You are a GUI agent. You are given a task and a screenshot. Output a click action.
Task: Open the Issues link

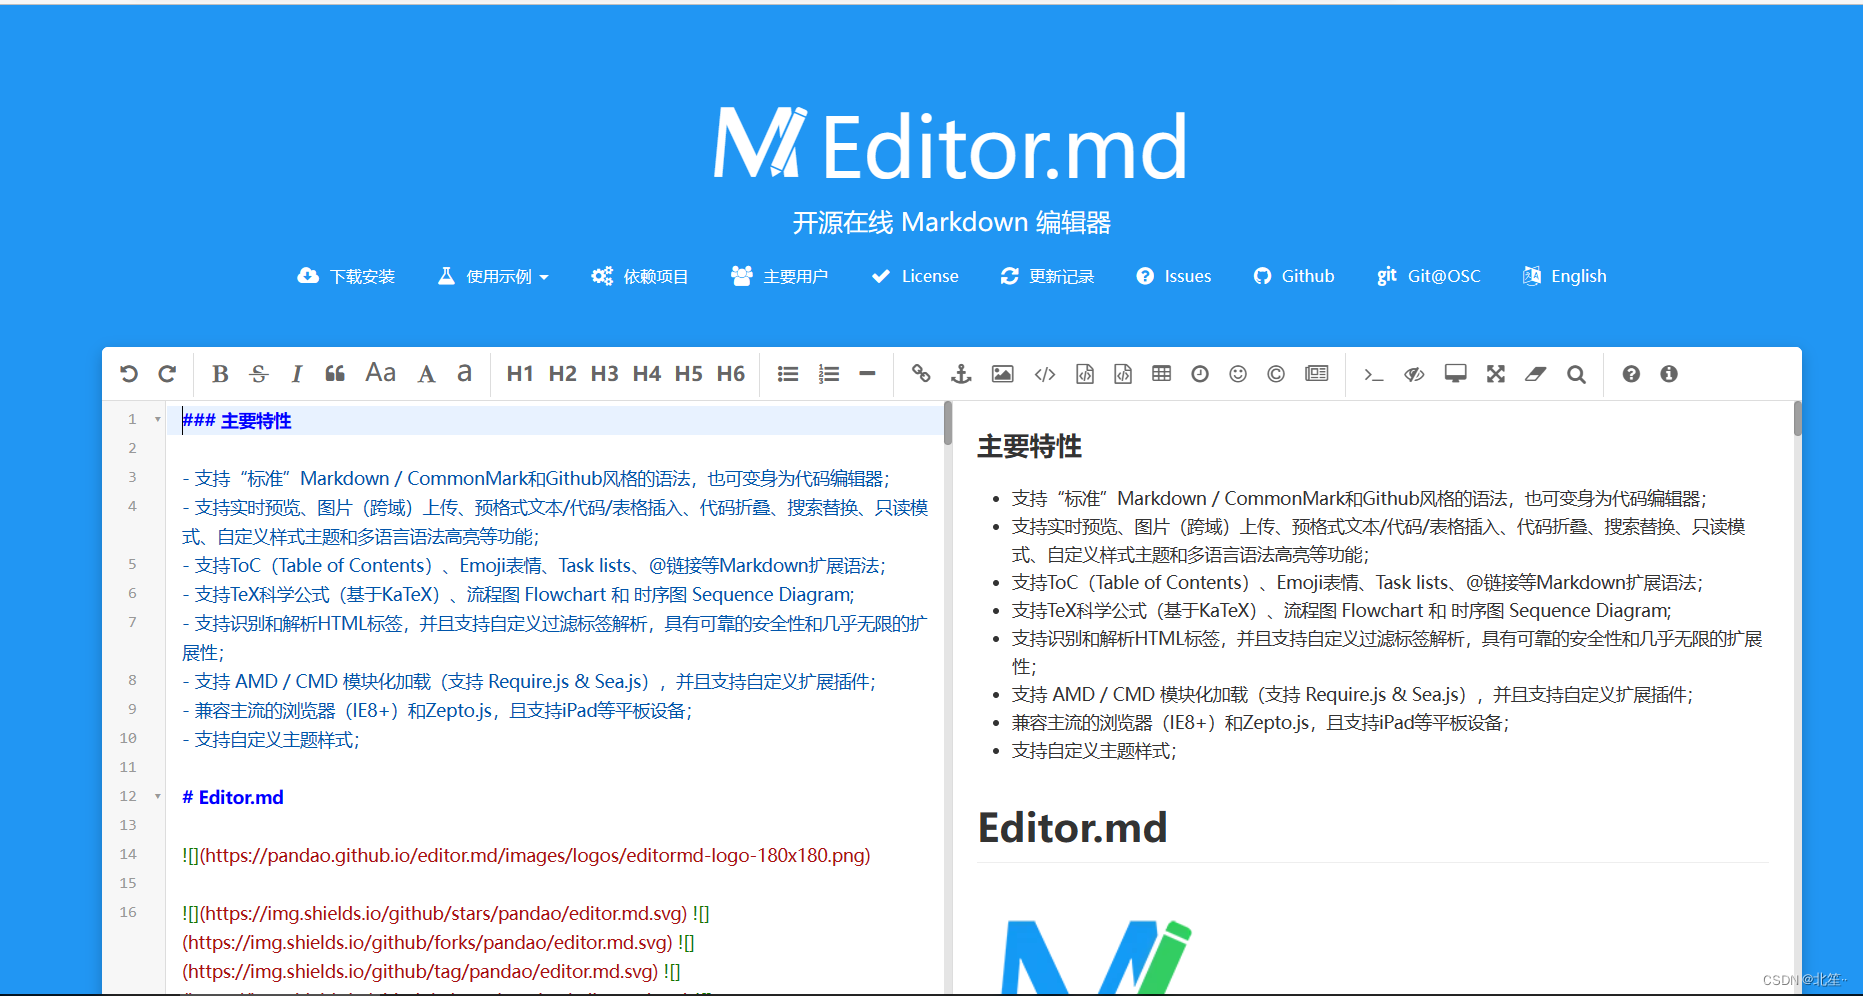[1174, 276]
